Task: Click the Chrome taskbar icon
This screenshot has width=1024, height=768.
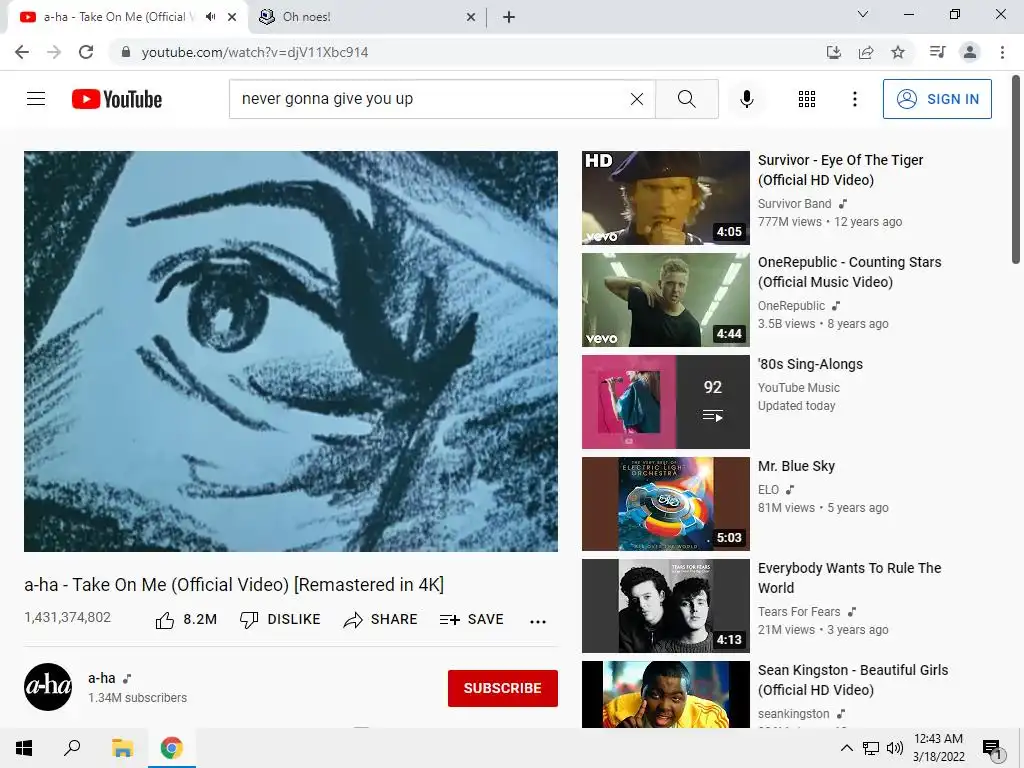Action: tap(172, 748)
